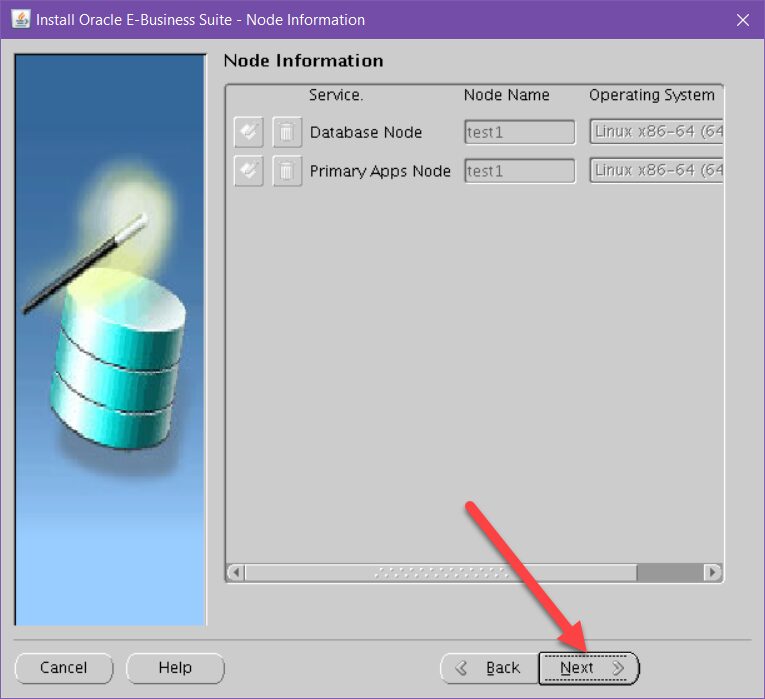Click the horizontal scrollbar thumb
This screenshot has width=765, height=699.
(441, 572)
